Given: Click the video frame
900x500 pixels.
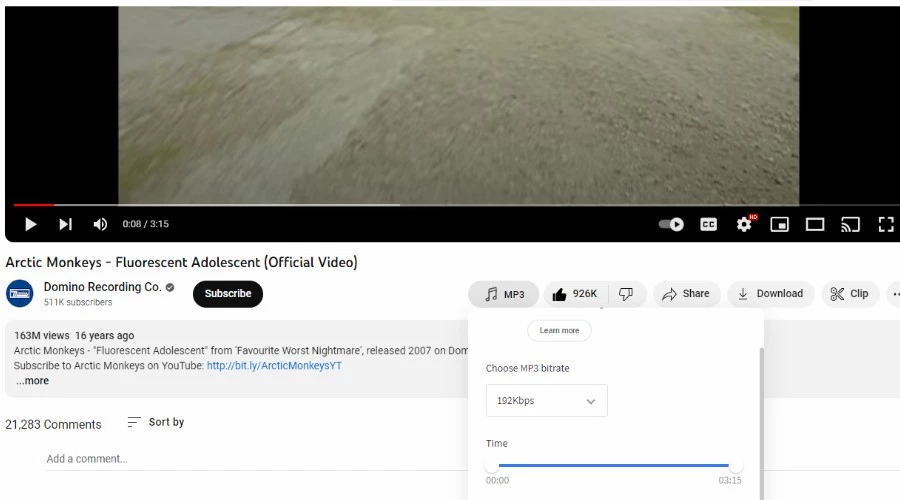Looking at the screenshot, I should tap(459, 104).
